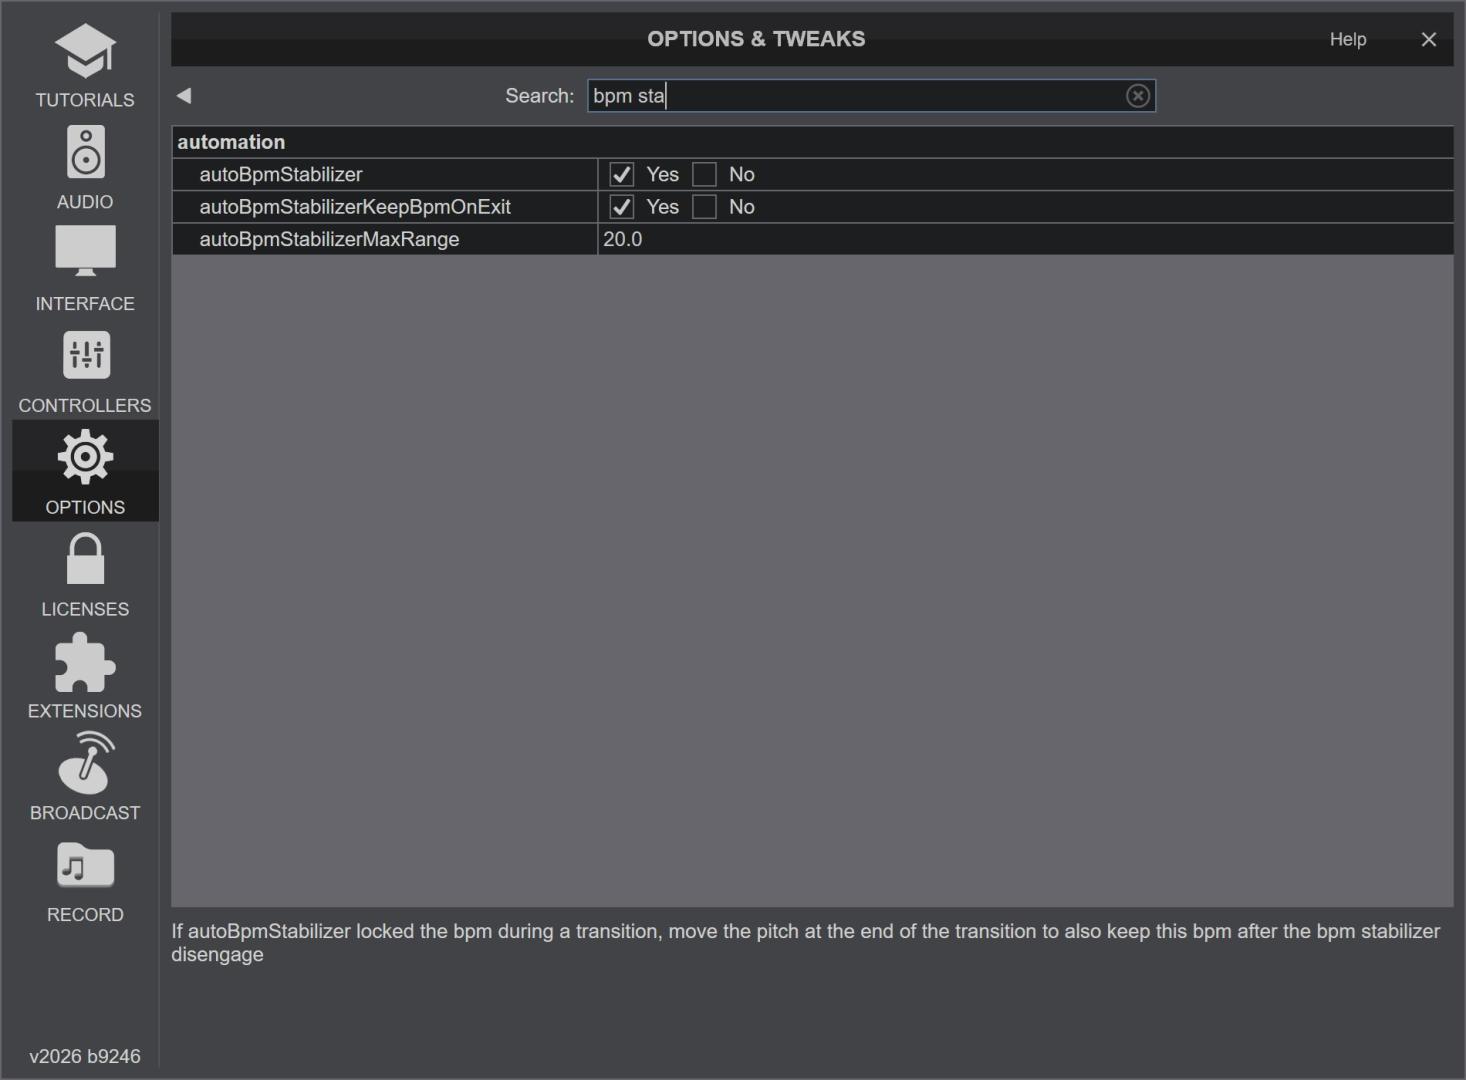
Task: Open the Tutorials graduation cap icon
Action: pyautogui.click(x=85, y=52)
